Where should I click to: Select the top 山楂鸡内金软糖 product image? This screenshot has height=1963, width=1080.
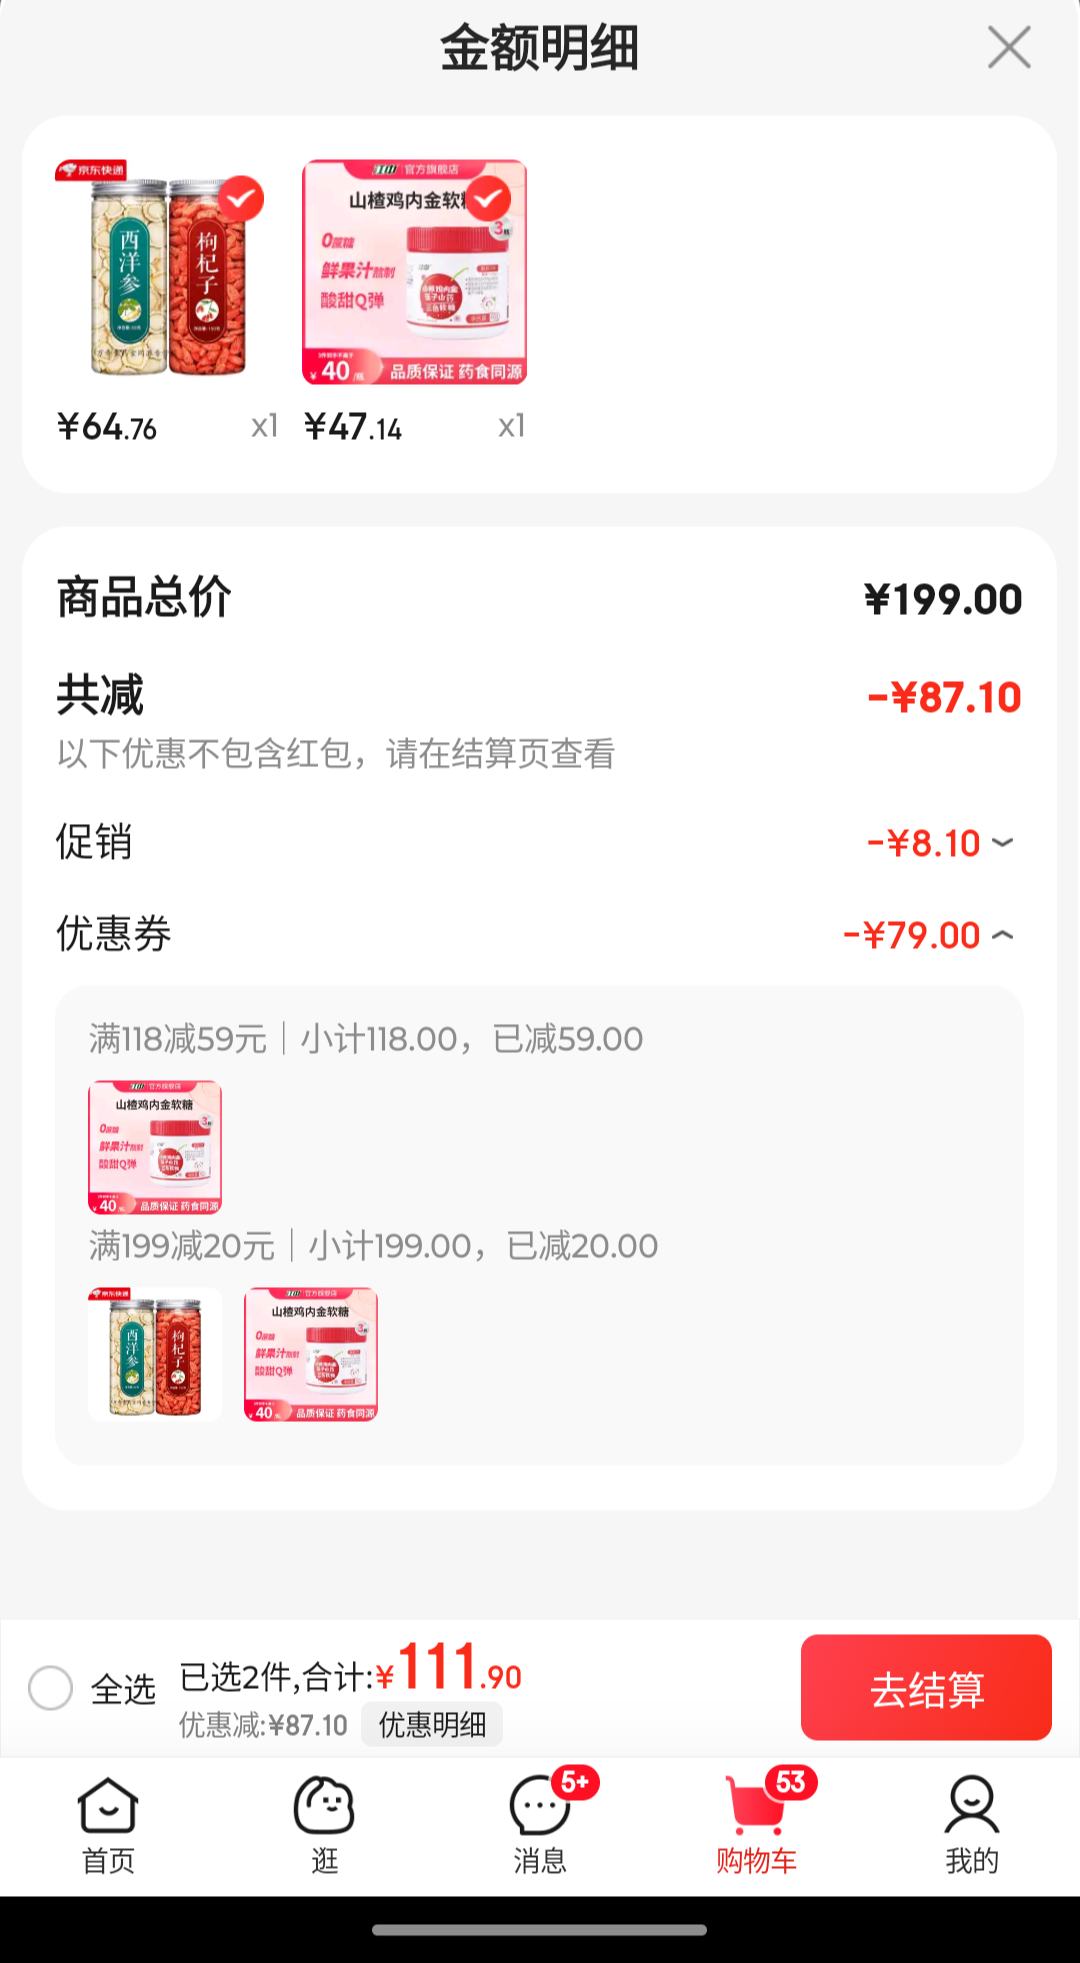(414, 272)
